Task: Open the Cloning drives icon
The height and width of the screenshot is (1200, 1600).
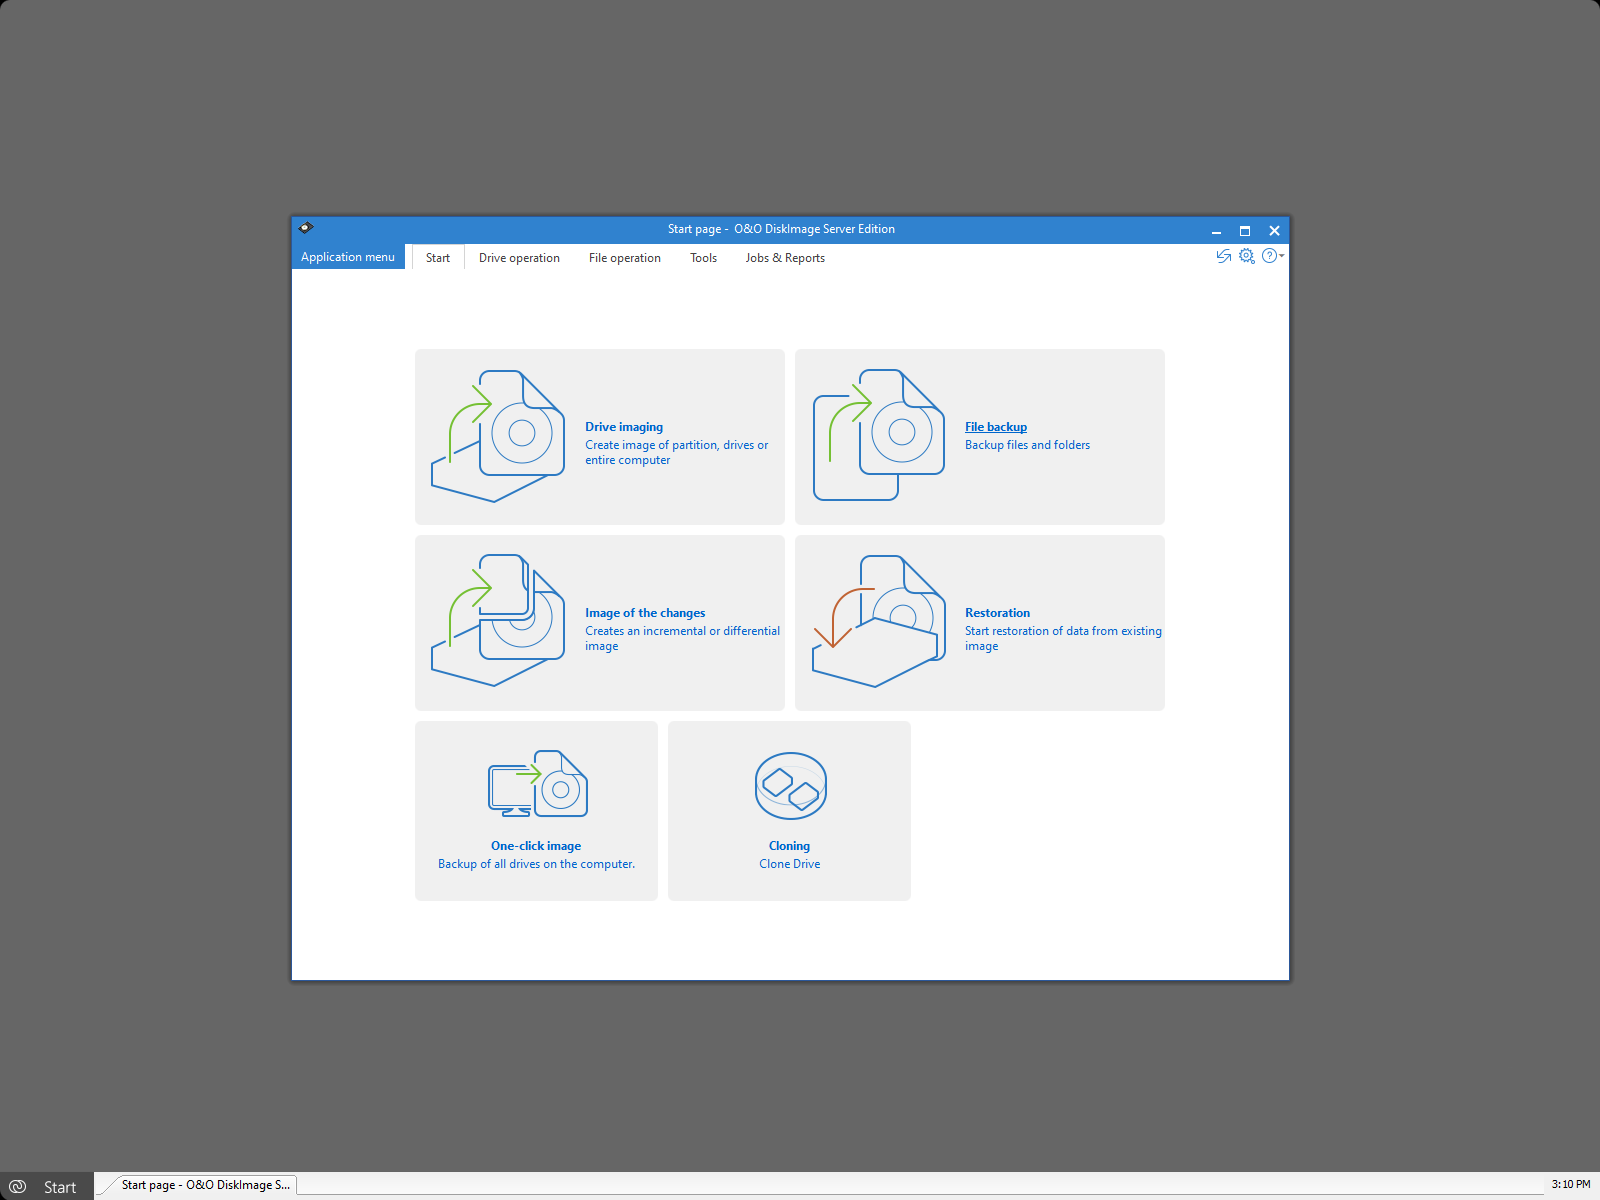Action: click(789, 786)
